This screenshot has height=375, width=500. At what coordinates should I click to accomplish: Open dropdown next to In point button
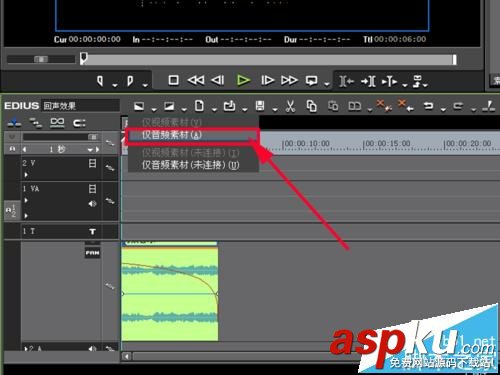115,85
